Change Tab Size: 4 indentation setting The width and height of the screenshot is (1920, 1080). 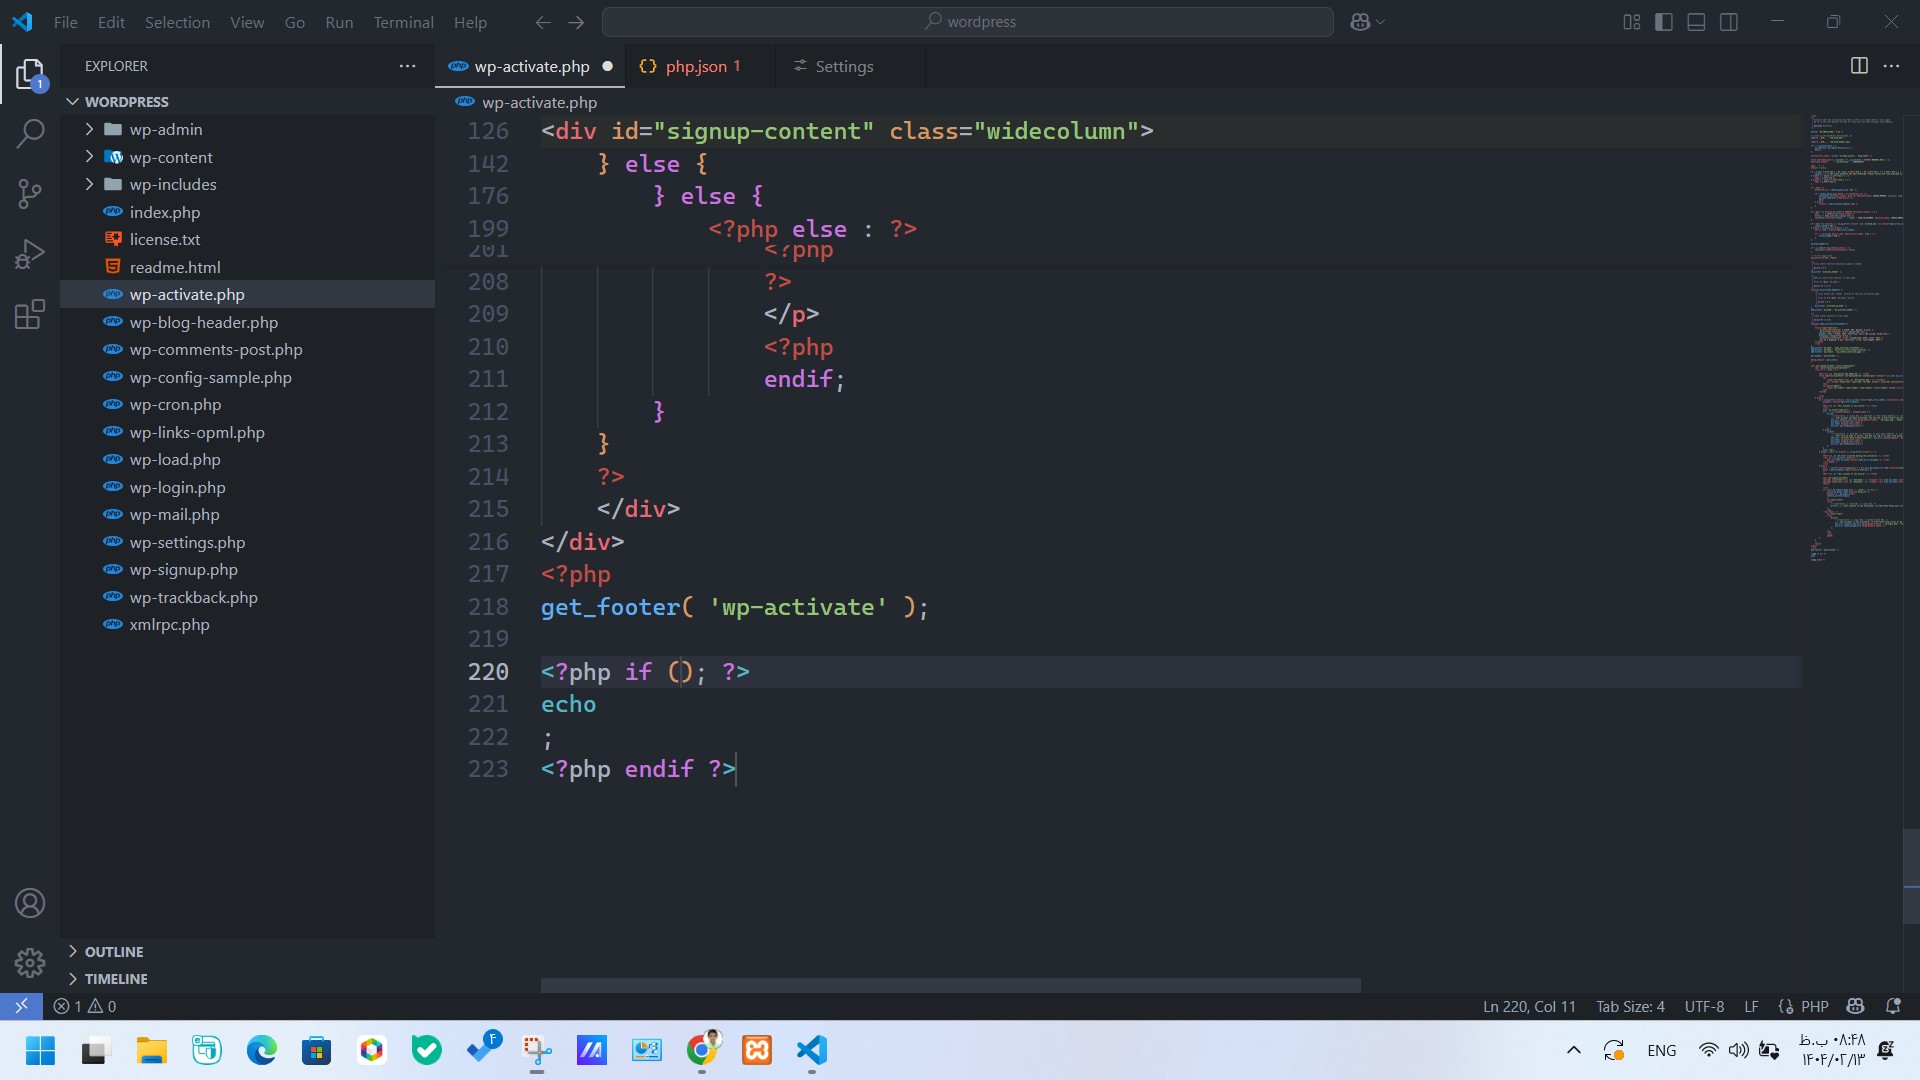(1630, 1006)
